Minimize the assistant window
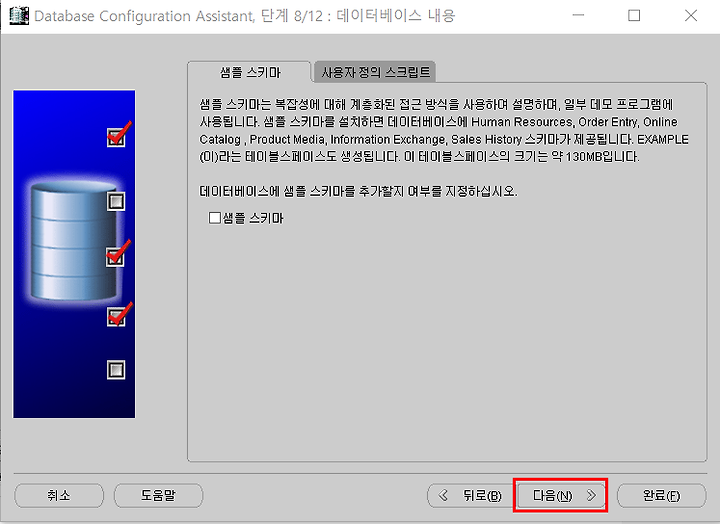This screenshot has height=524, width=720. (x=578, y=16)
